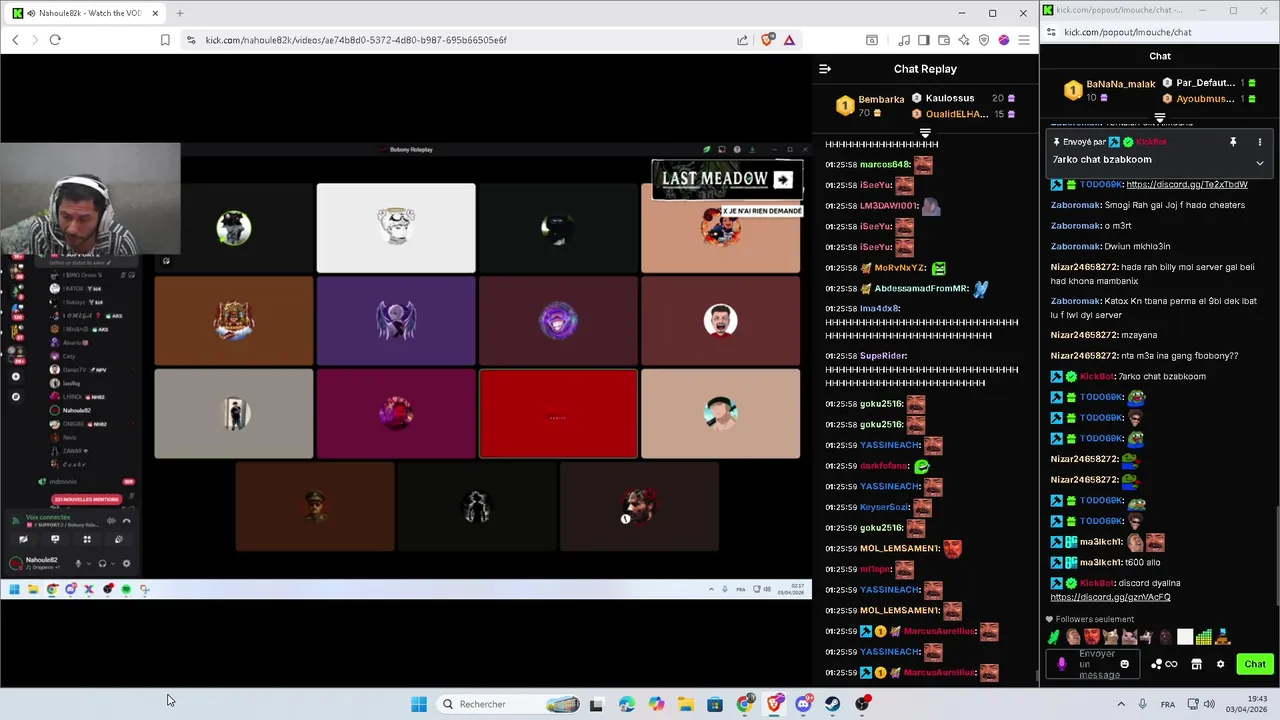The height and width of the screenshot is (720, 1280).
Task: Switch the FRA keyboard language indicator
Action: coord(1168,704)
